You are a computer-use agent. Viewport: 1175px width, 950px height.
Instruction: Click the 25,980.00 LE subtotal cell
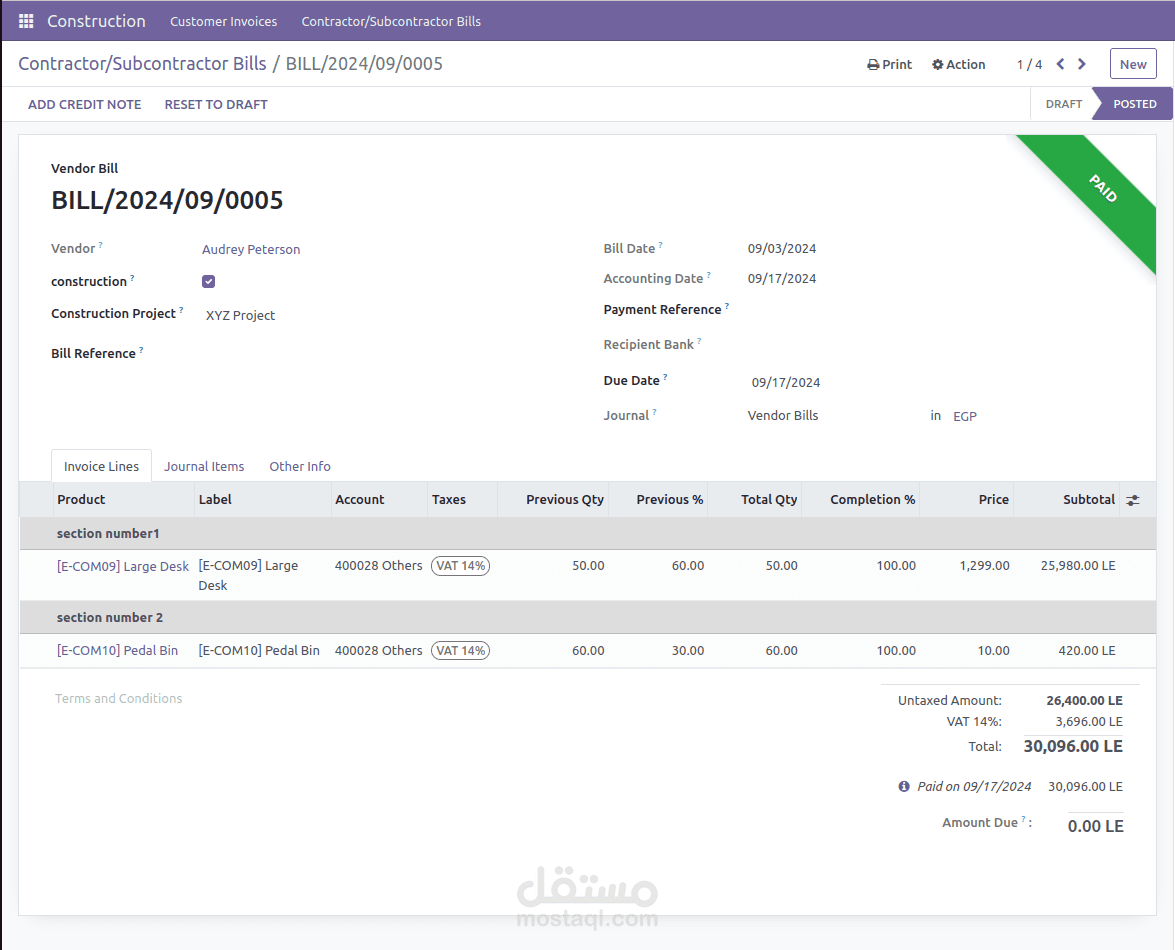[x=1078, y=566]
